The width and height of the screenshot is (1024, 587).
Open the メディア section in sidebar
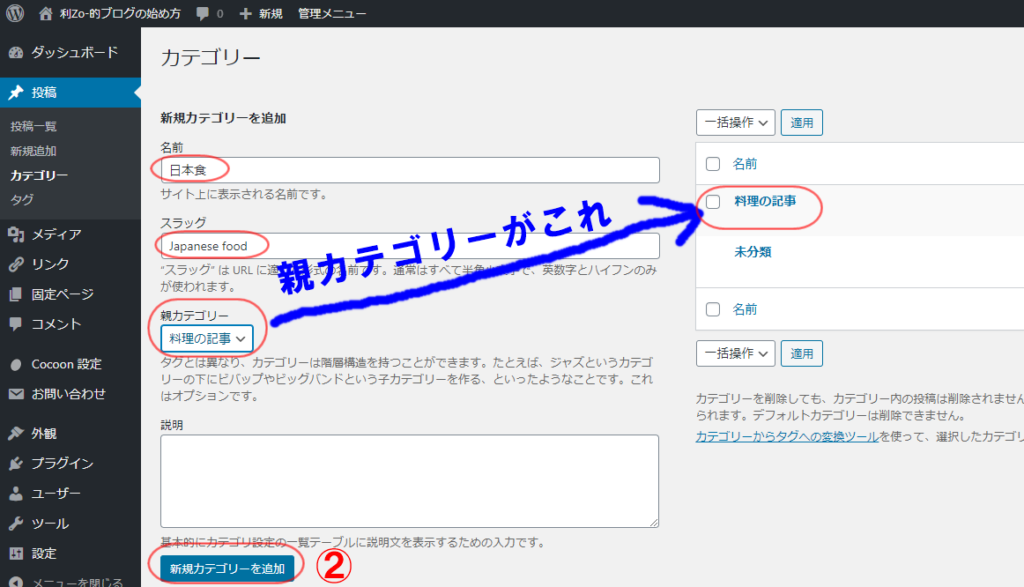coord(56,234)
